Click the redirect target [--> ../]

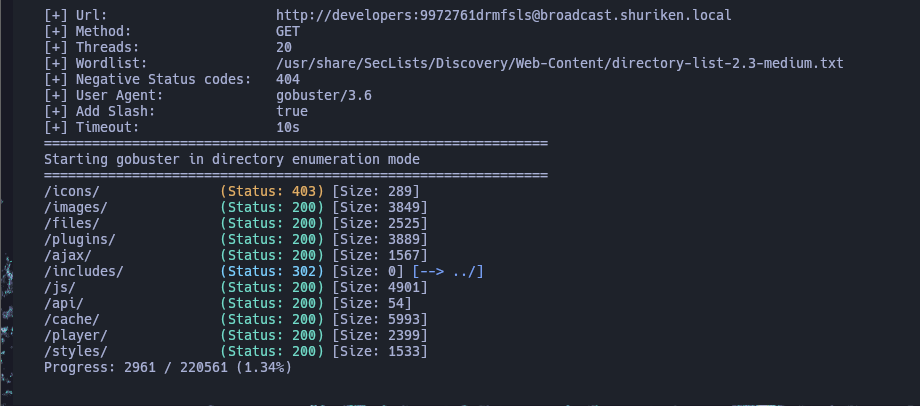tap(448, 272)
